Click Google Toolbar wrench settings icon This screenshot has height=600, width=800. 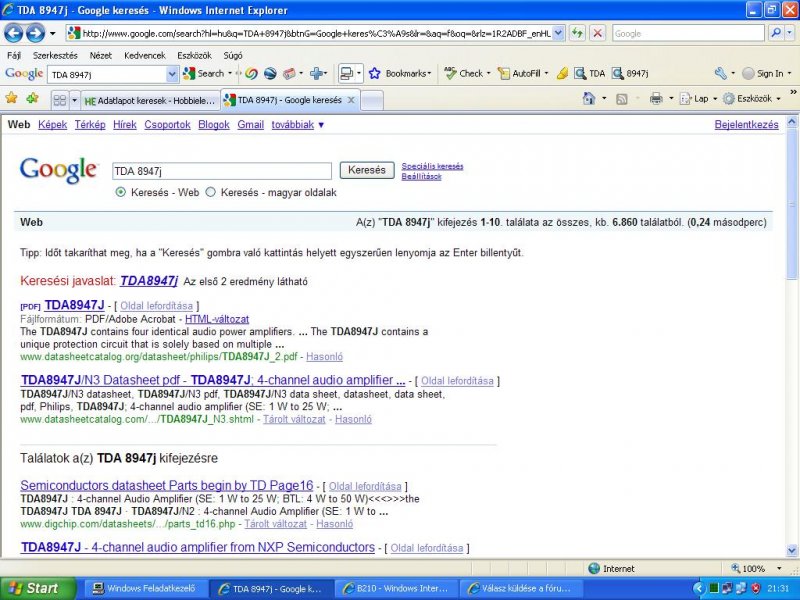(x=720, y=73)
